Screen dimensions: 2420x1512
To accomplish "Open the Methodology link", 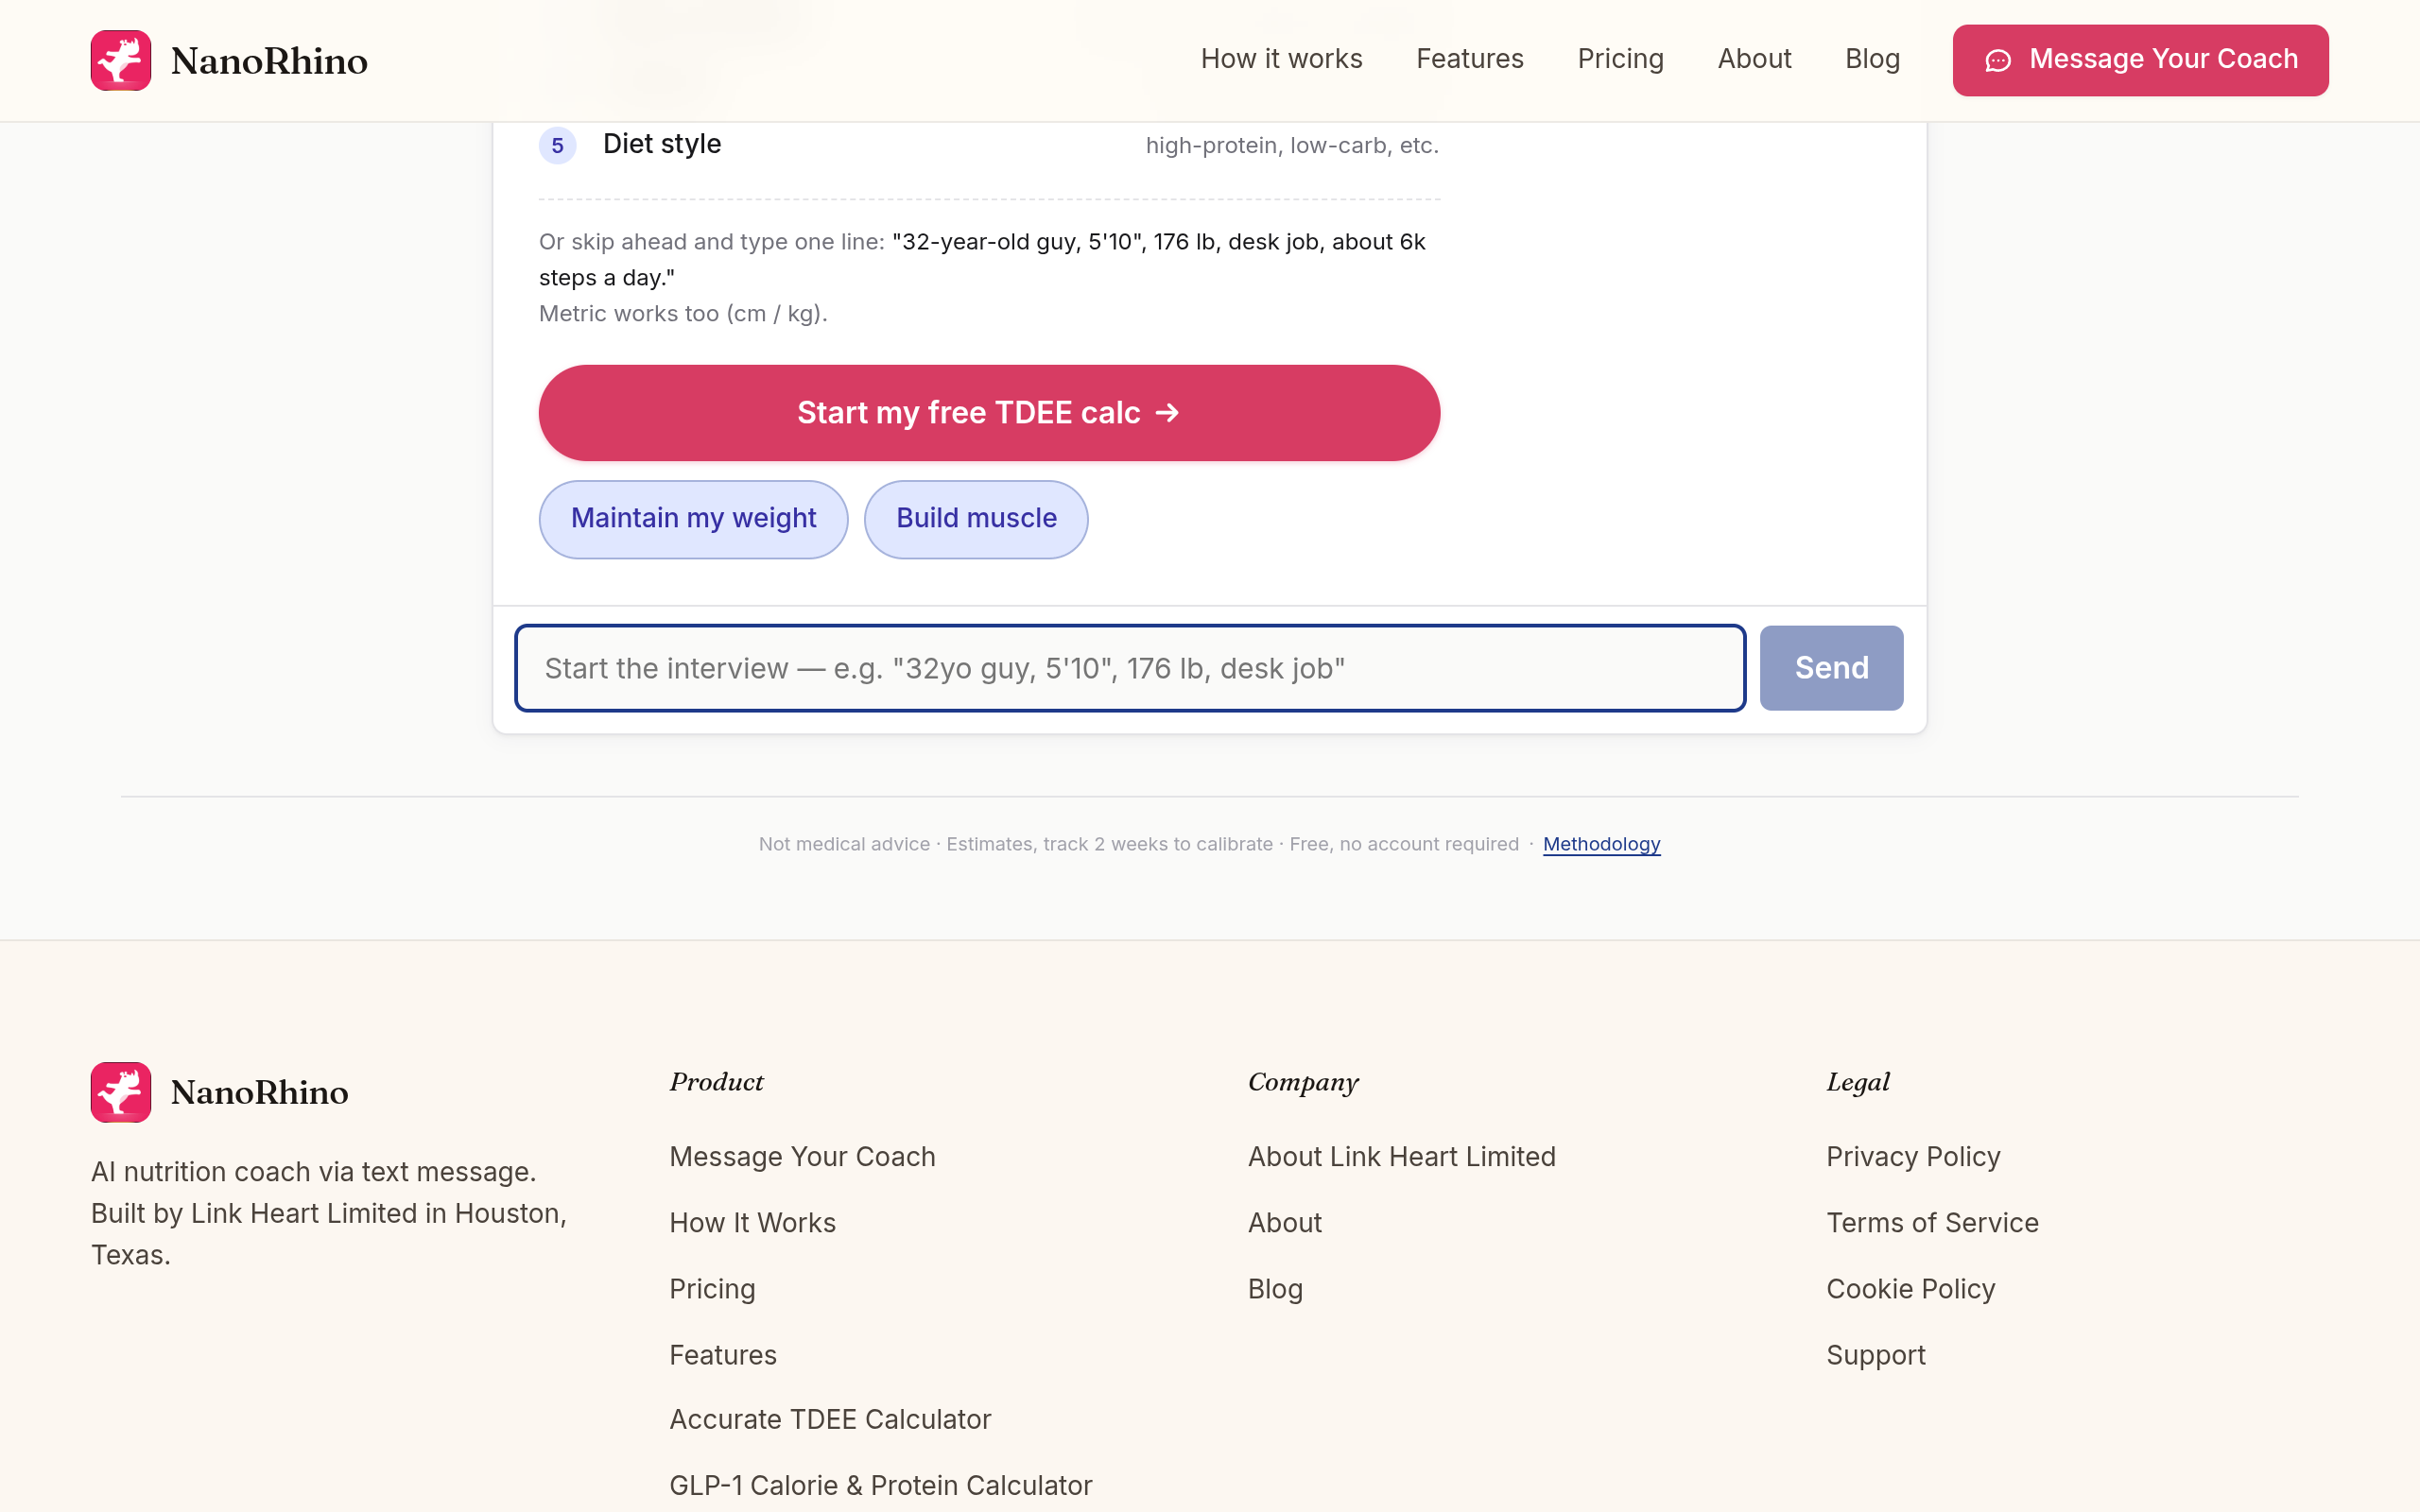I will coord(1601,844).
